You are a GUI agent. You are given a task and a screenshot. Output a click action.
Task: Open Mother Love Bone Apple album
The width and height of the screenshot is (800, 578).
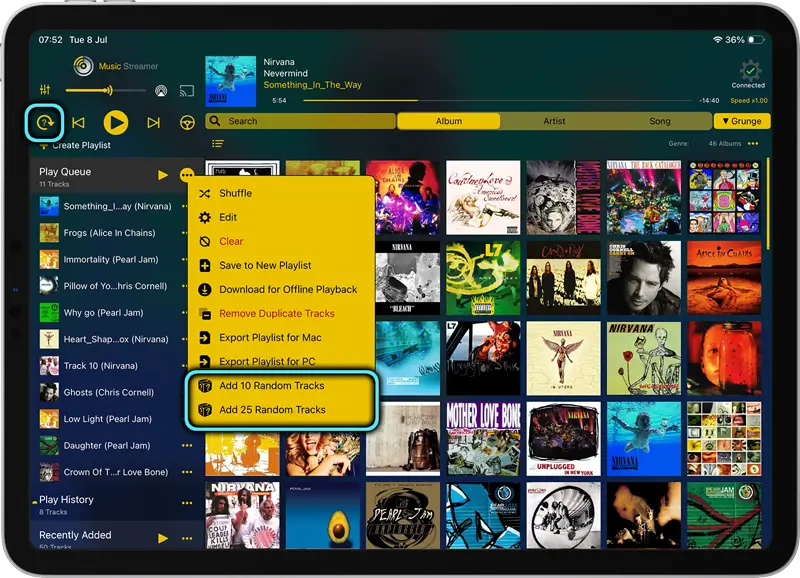[563, 197]
